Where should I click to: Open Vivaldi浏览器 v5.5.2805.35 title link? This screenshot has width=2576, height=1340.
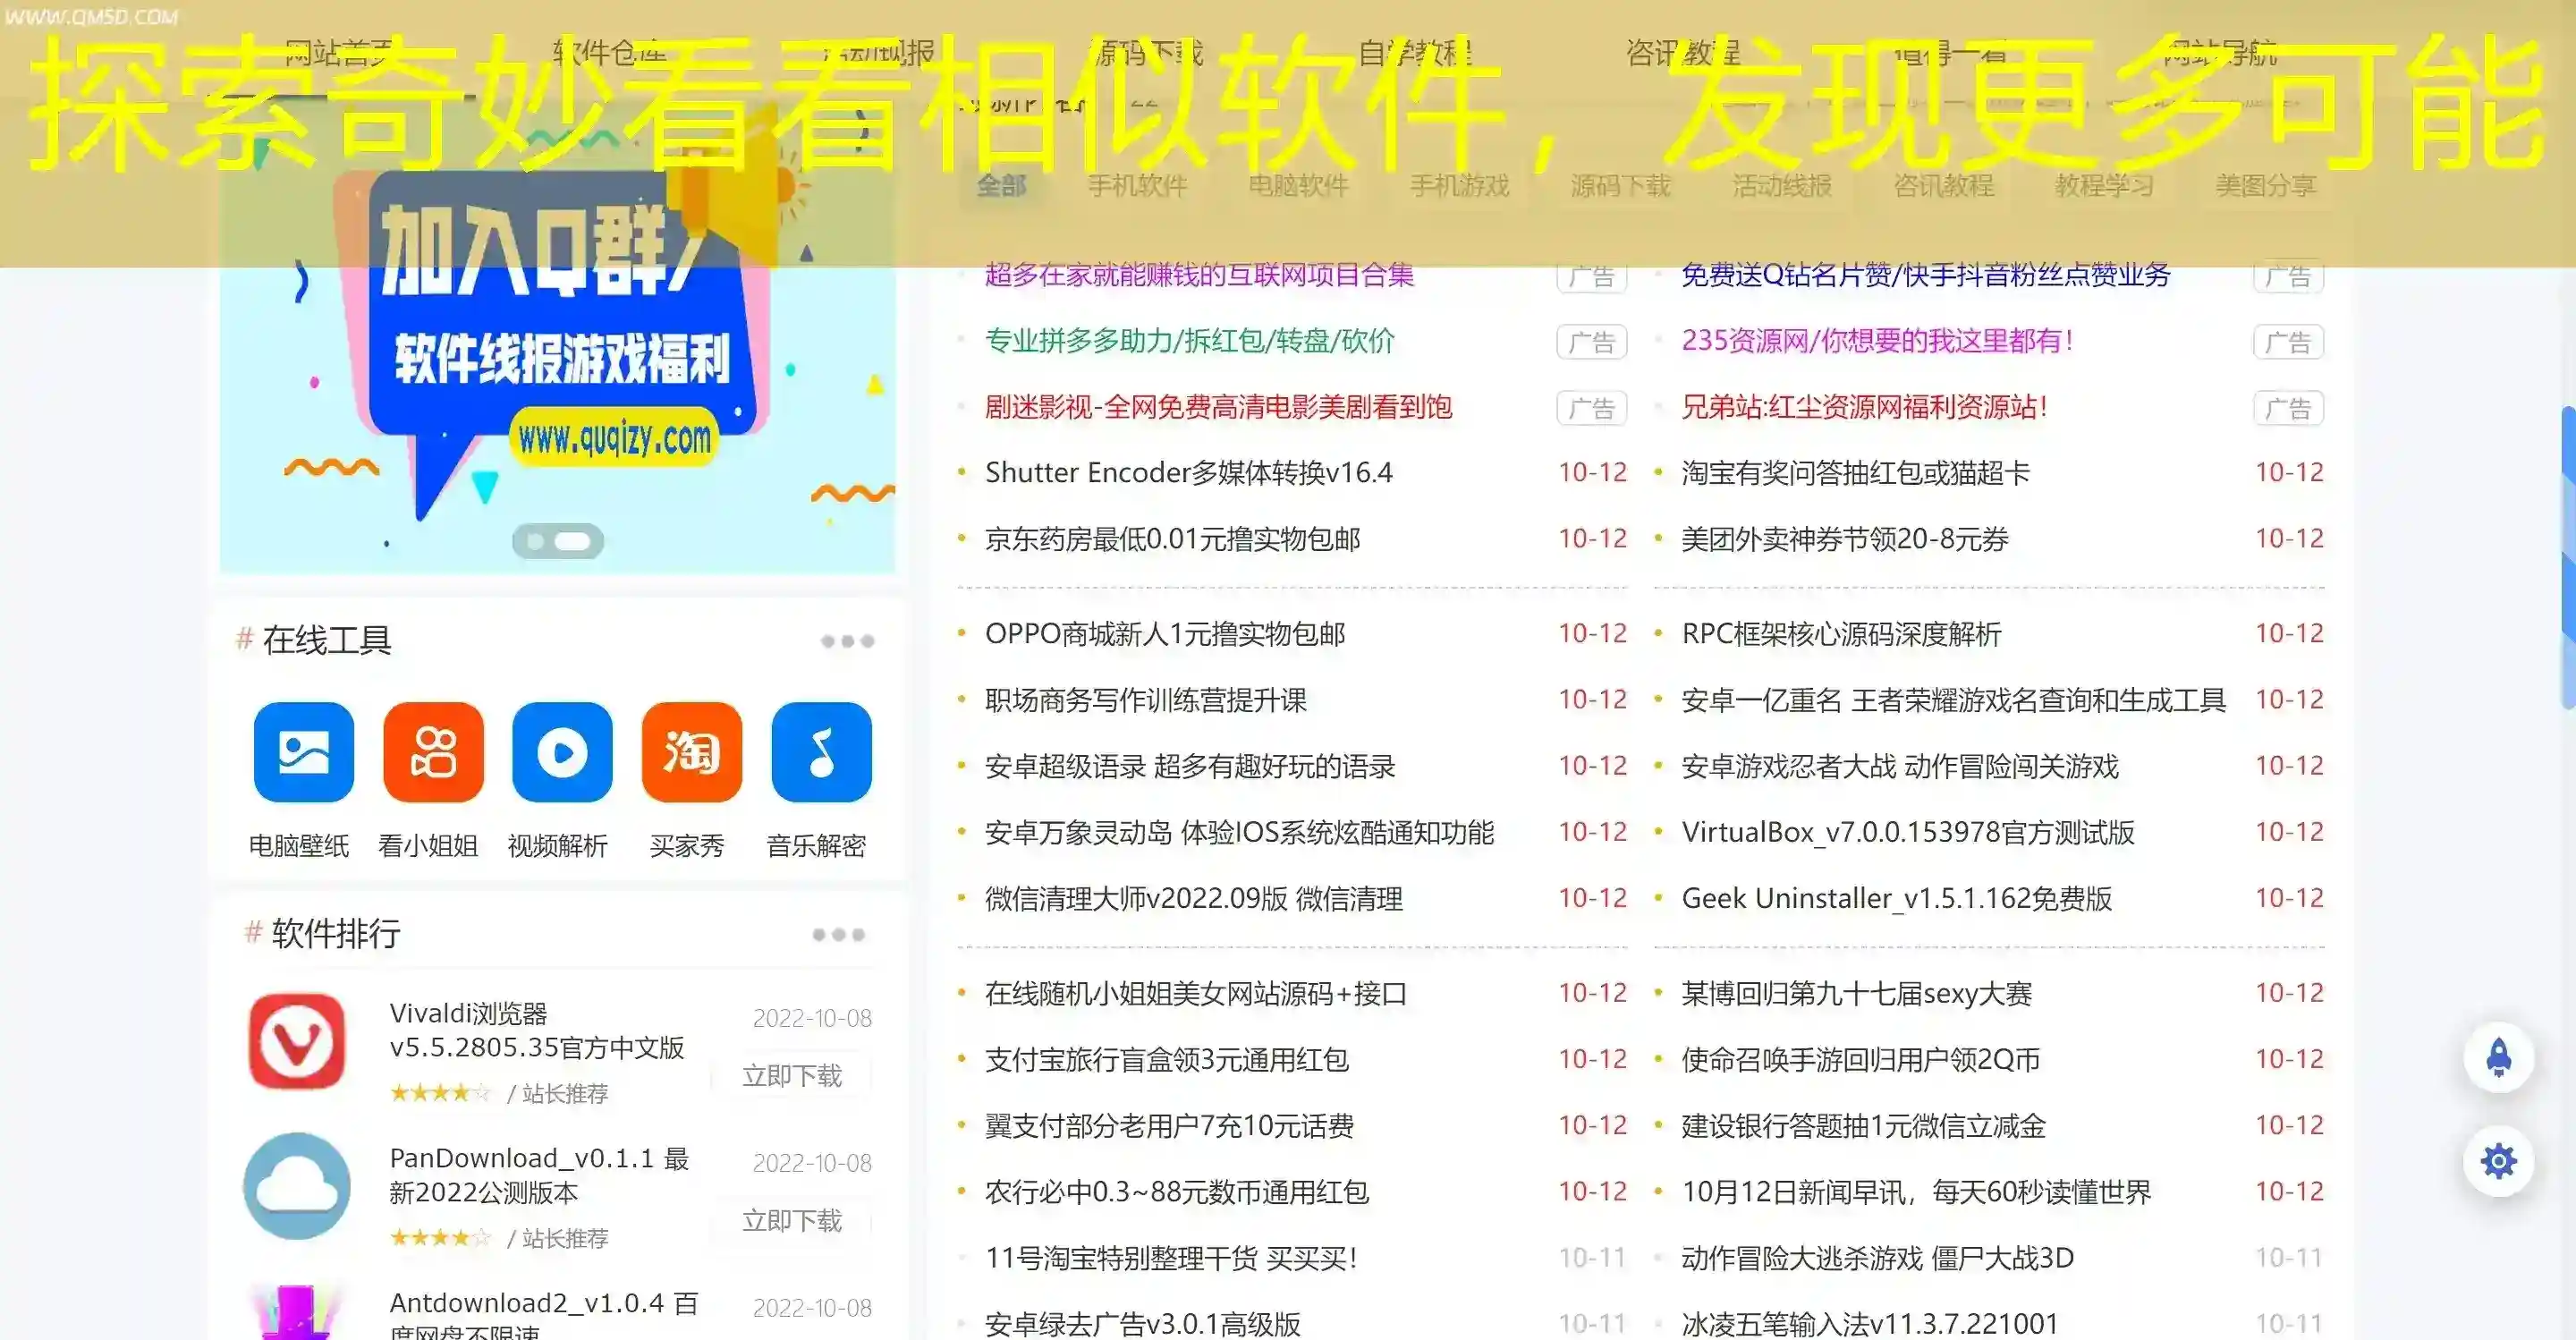(537, 1030)
